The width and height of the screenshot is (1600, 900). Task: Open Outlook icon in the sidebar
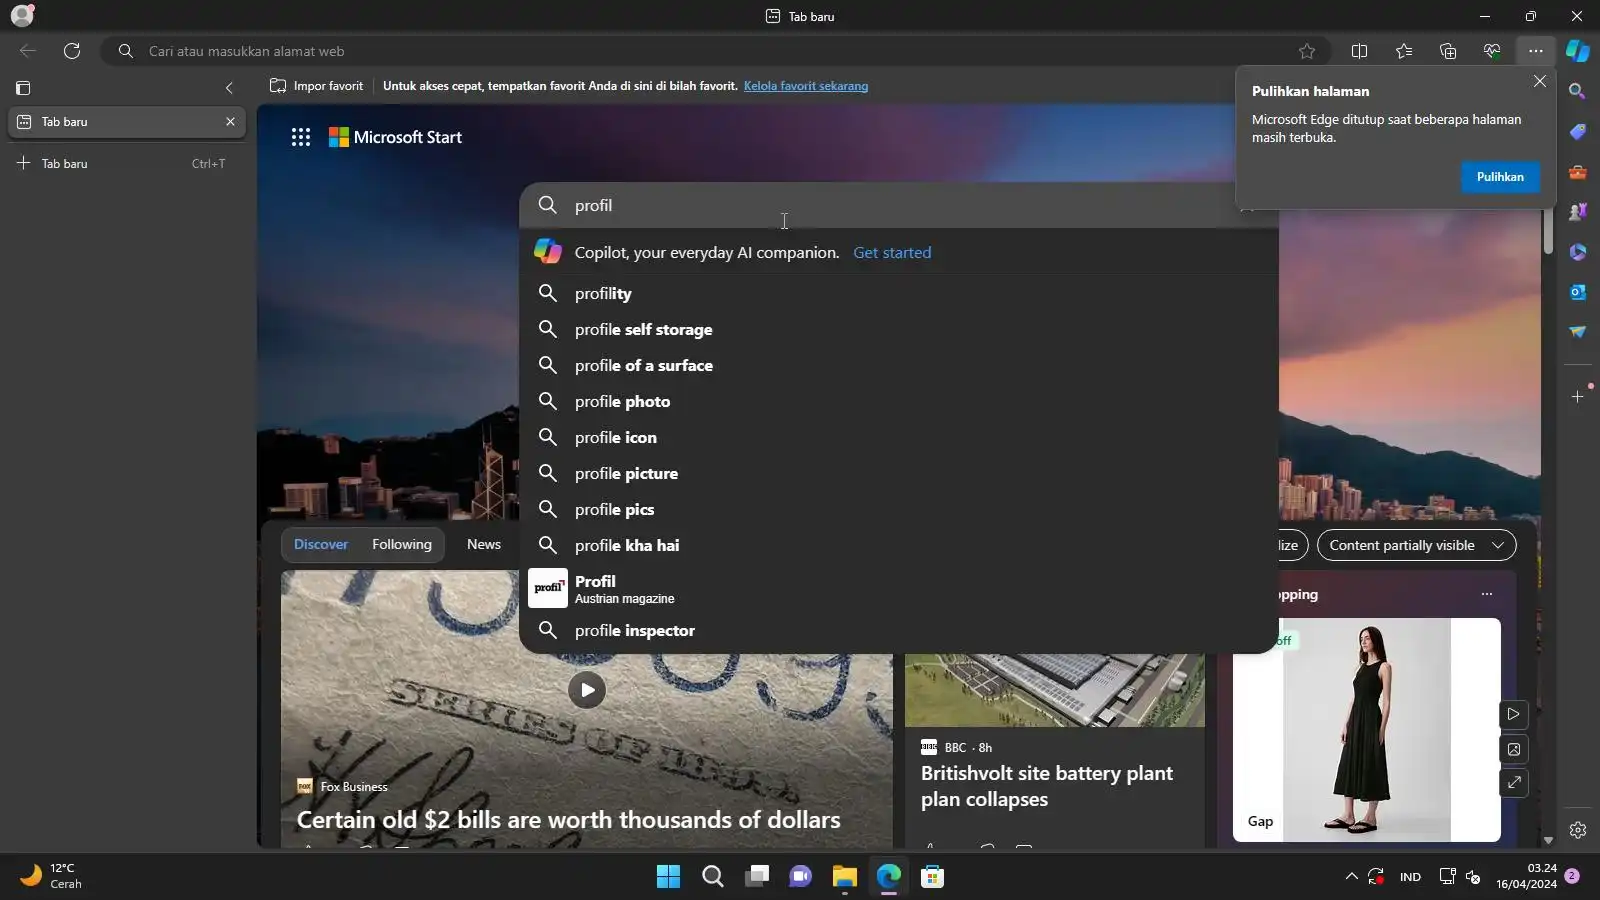point(1578,292)
